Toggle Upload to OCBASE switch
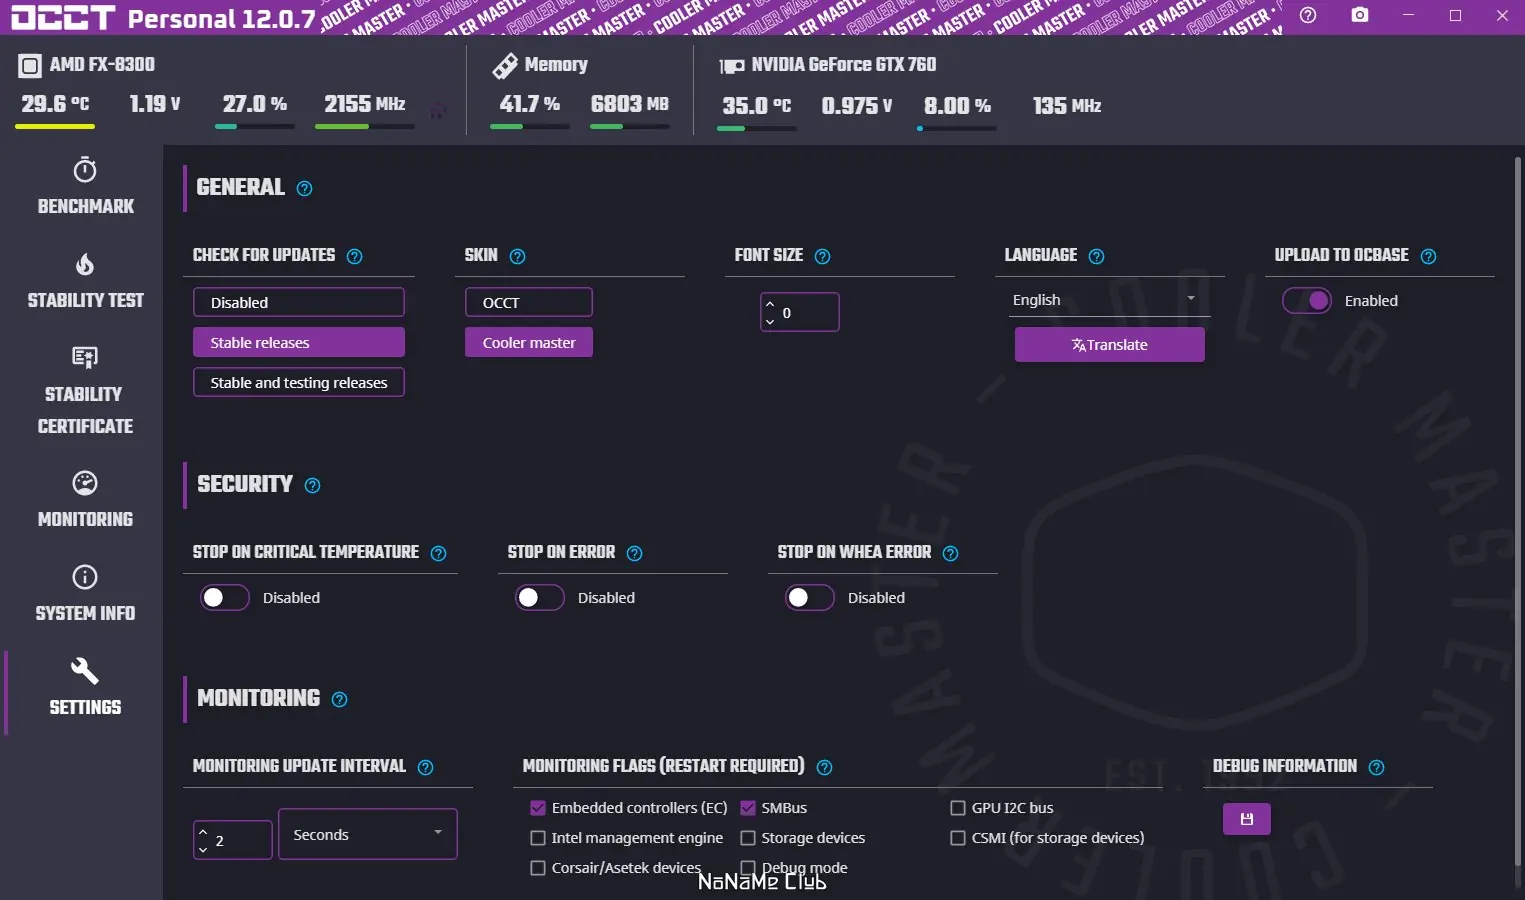This screenshot has width=1525, height=900. [x=1307, y=301]
